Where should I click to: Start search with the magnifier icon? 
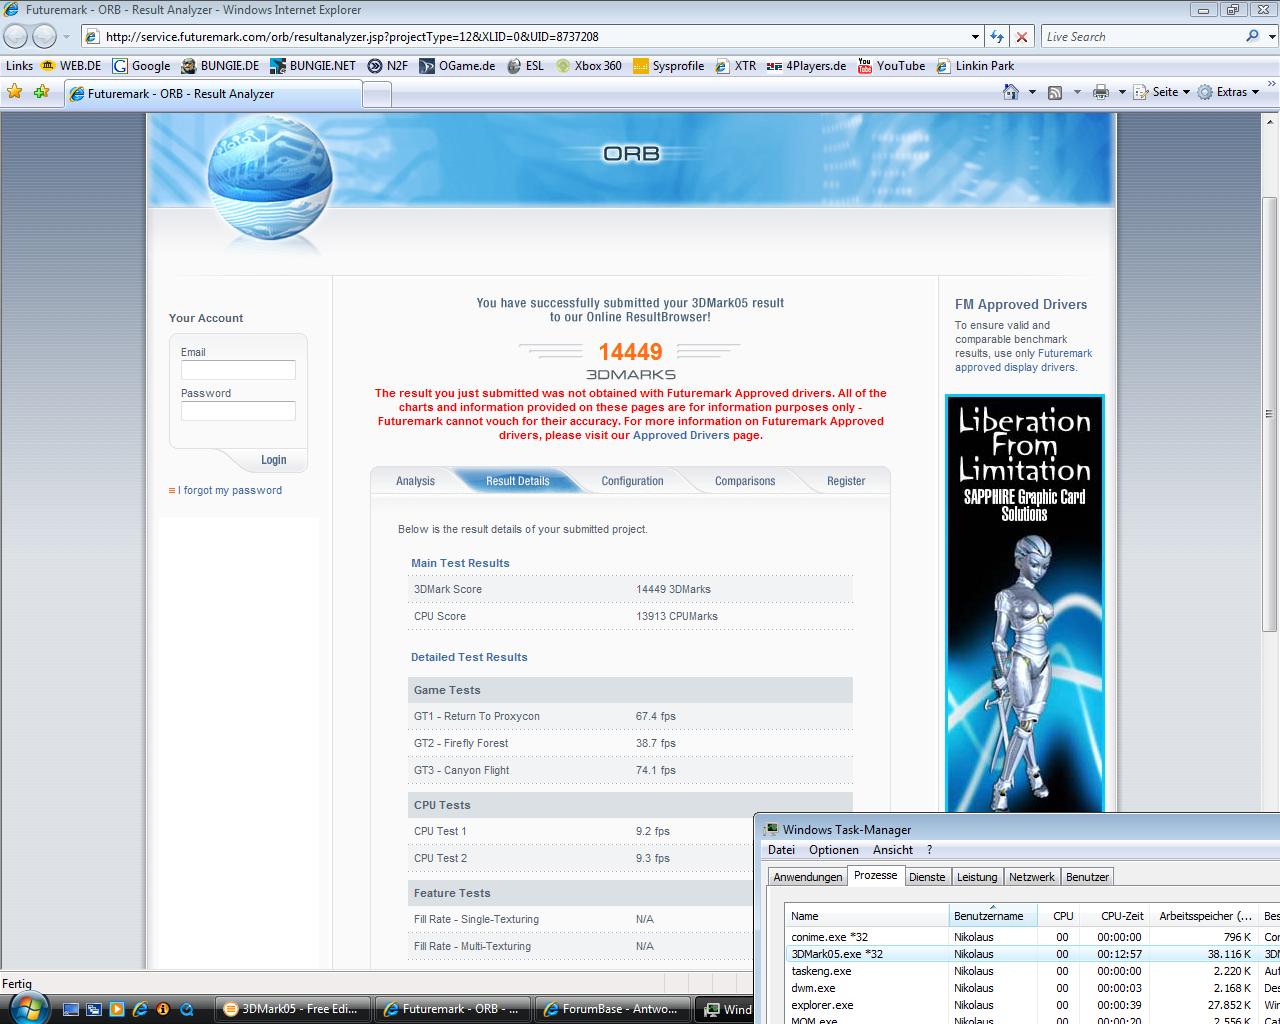point(1252,36)
